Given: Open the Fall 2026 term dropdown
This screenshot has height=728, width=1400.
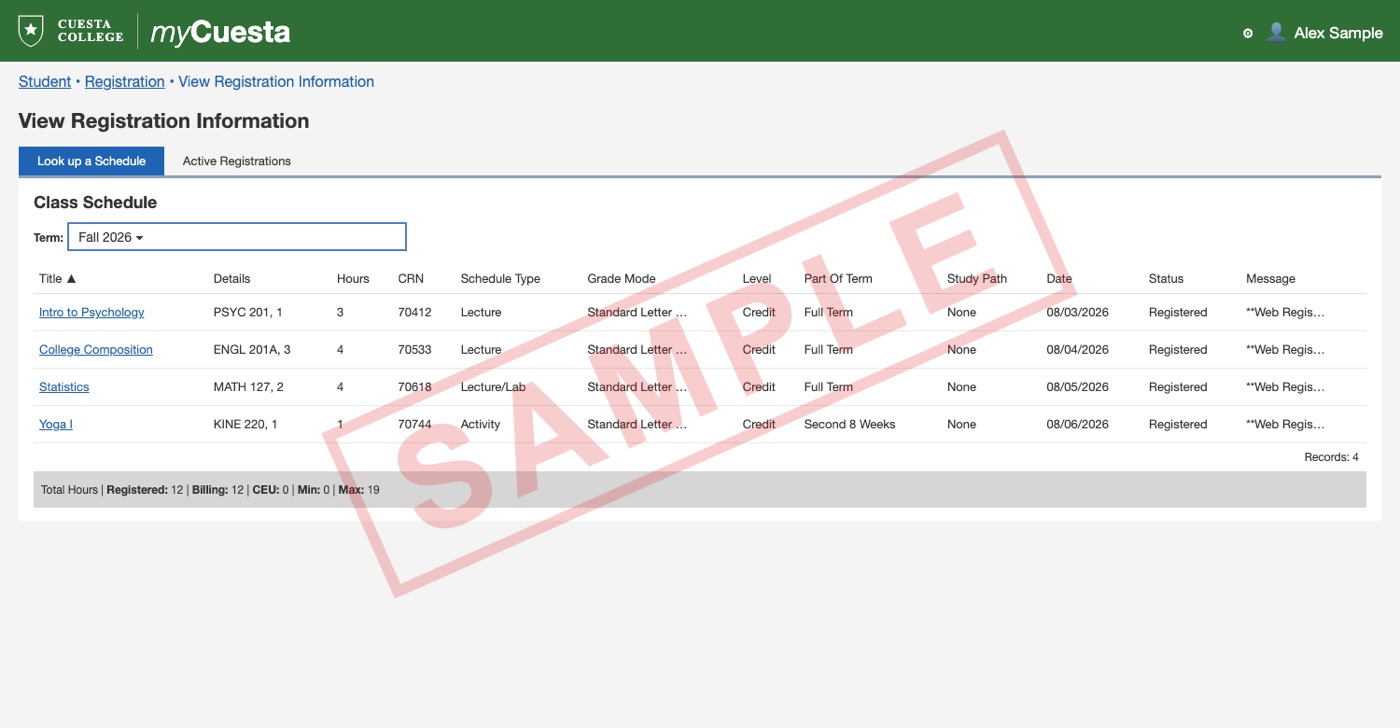Looking at the screenshot, I should [237, 237].
